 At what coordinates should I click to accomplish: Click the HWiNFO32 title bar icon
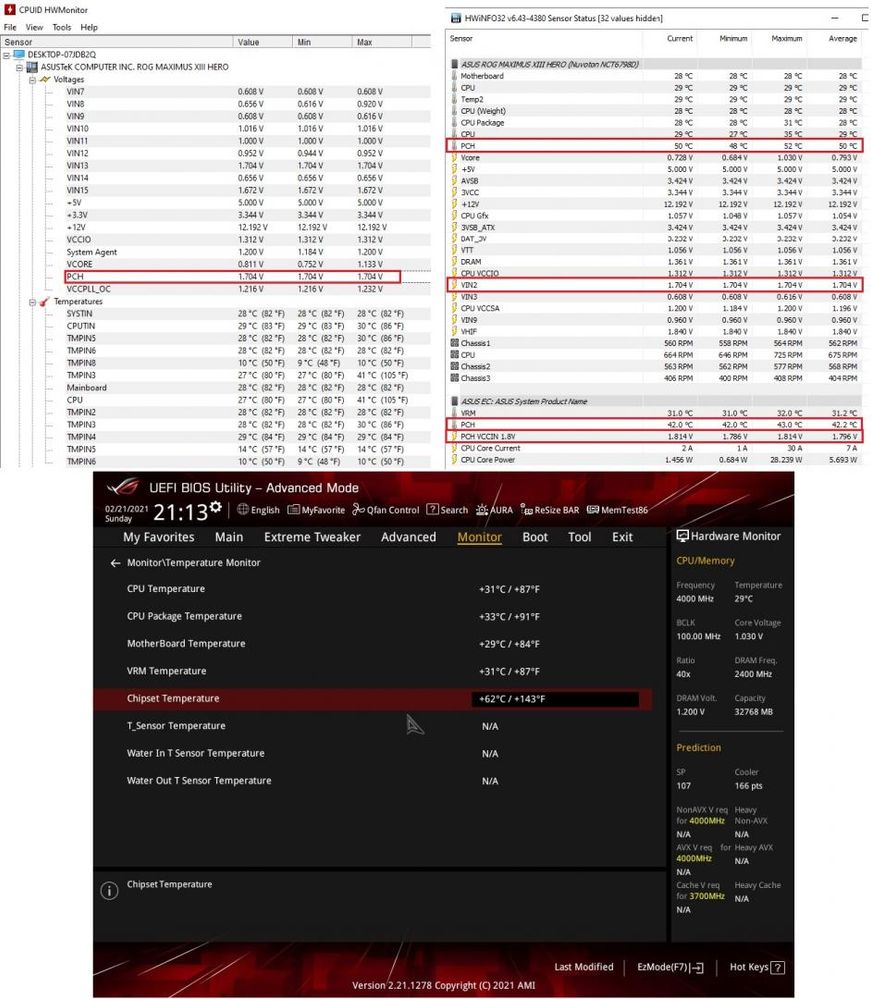[x=456, y=18]
